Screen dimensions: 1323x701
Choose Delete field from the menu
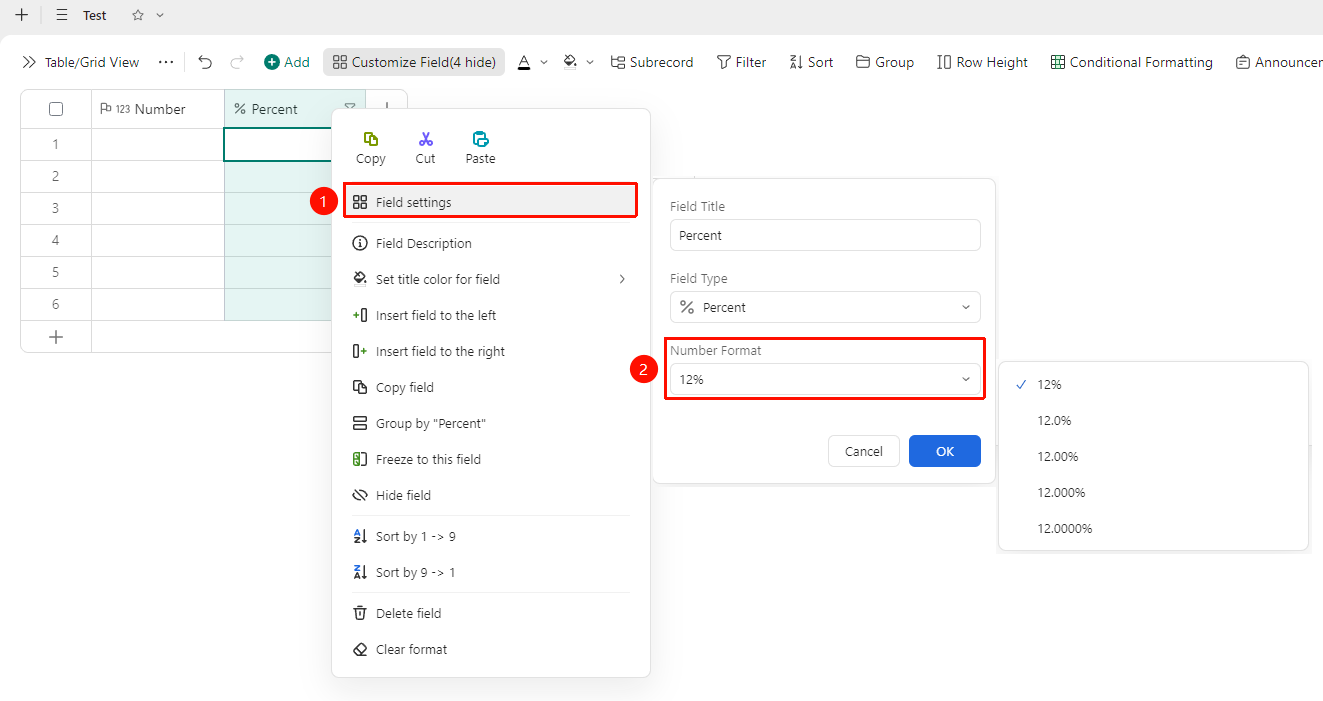coord(490,613)
